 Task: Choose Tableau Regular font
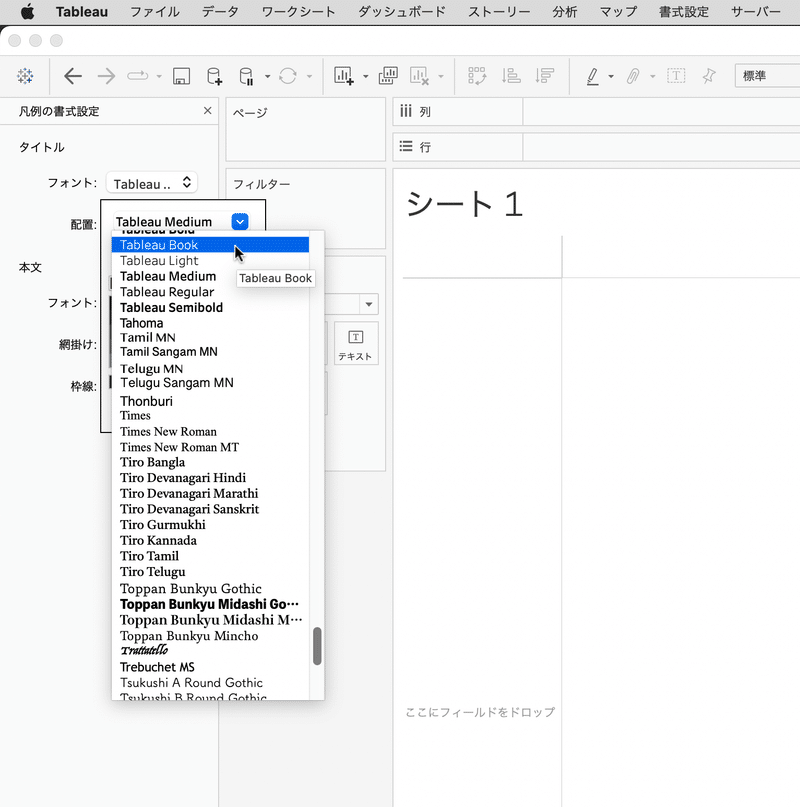(x=210, y=292)
